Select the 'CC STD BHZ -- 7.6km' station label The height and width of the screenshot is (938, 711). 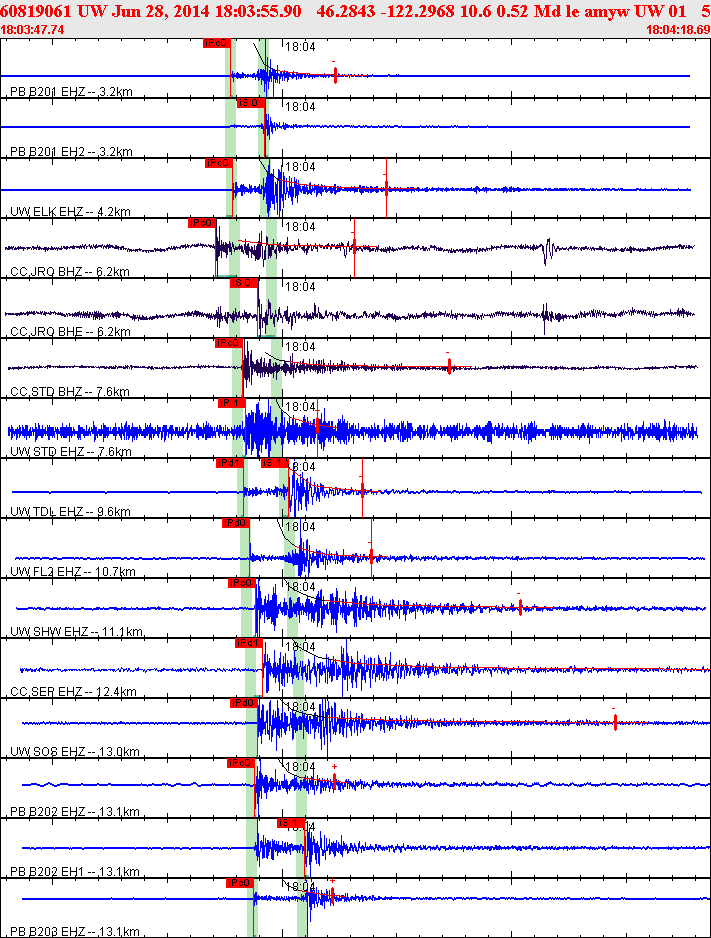(x=70, y=392)
